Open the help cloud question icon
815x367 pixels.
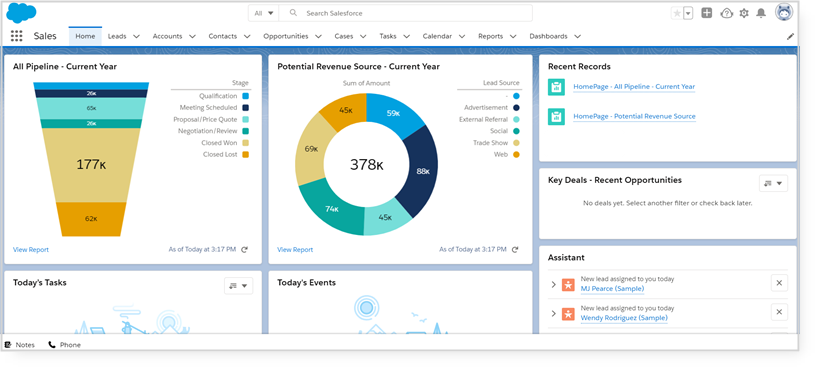726,13
